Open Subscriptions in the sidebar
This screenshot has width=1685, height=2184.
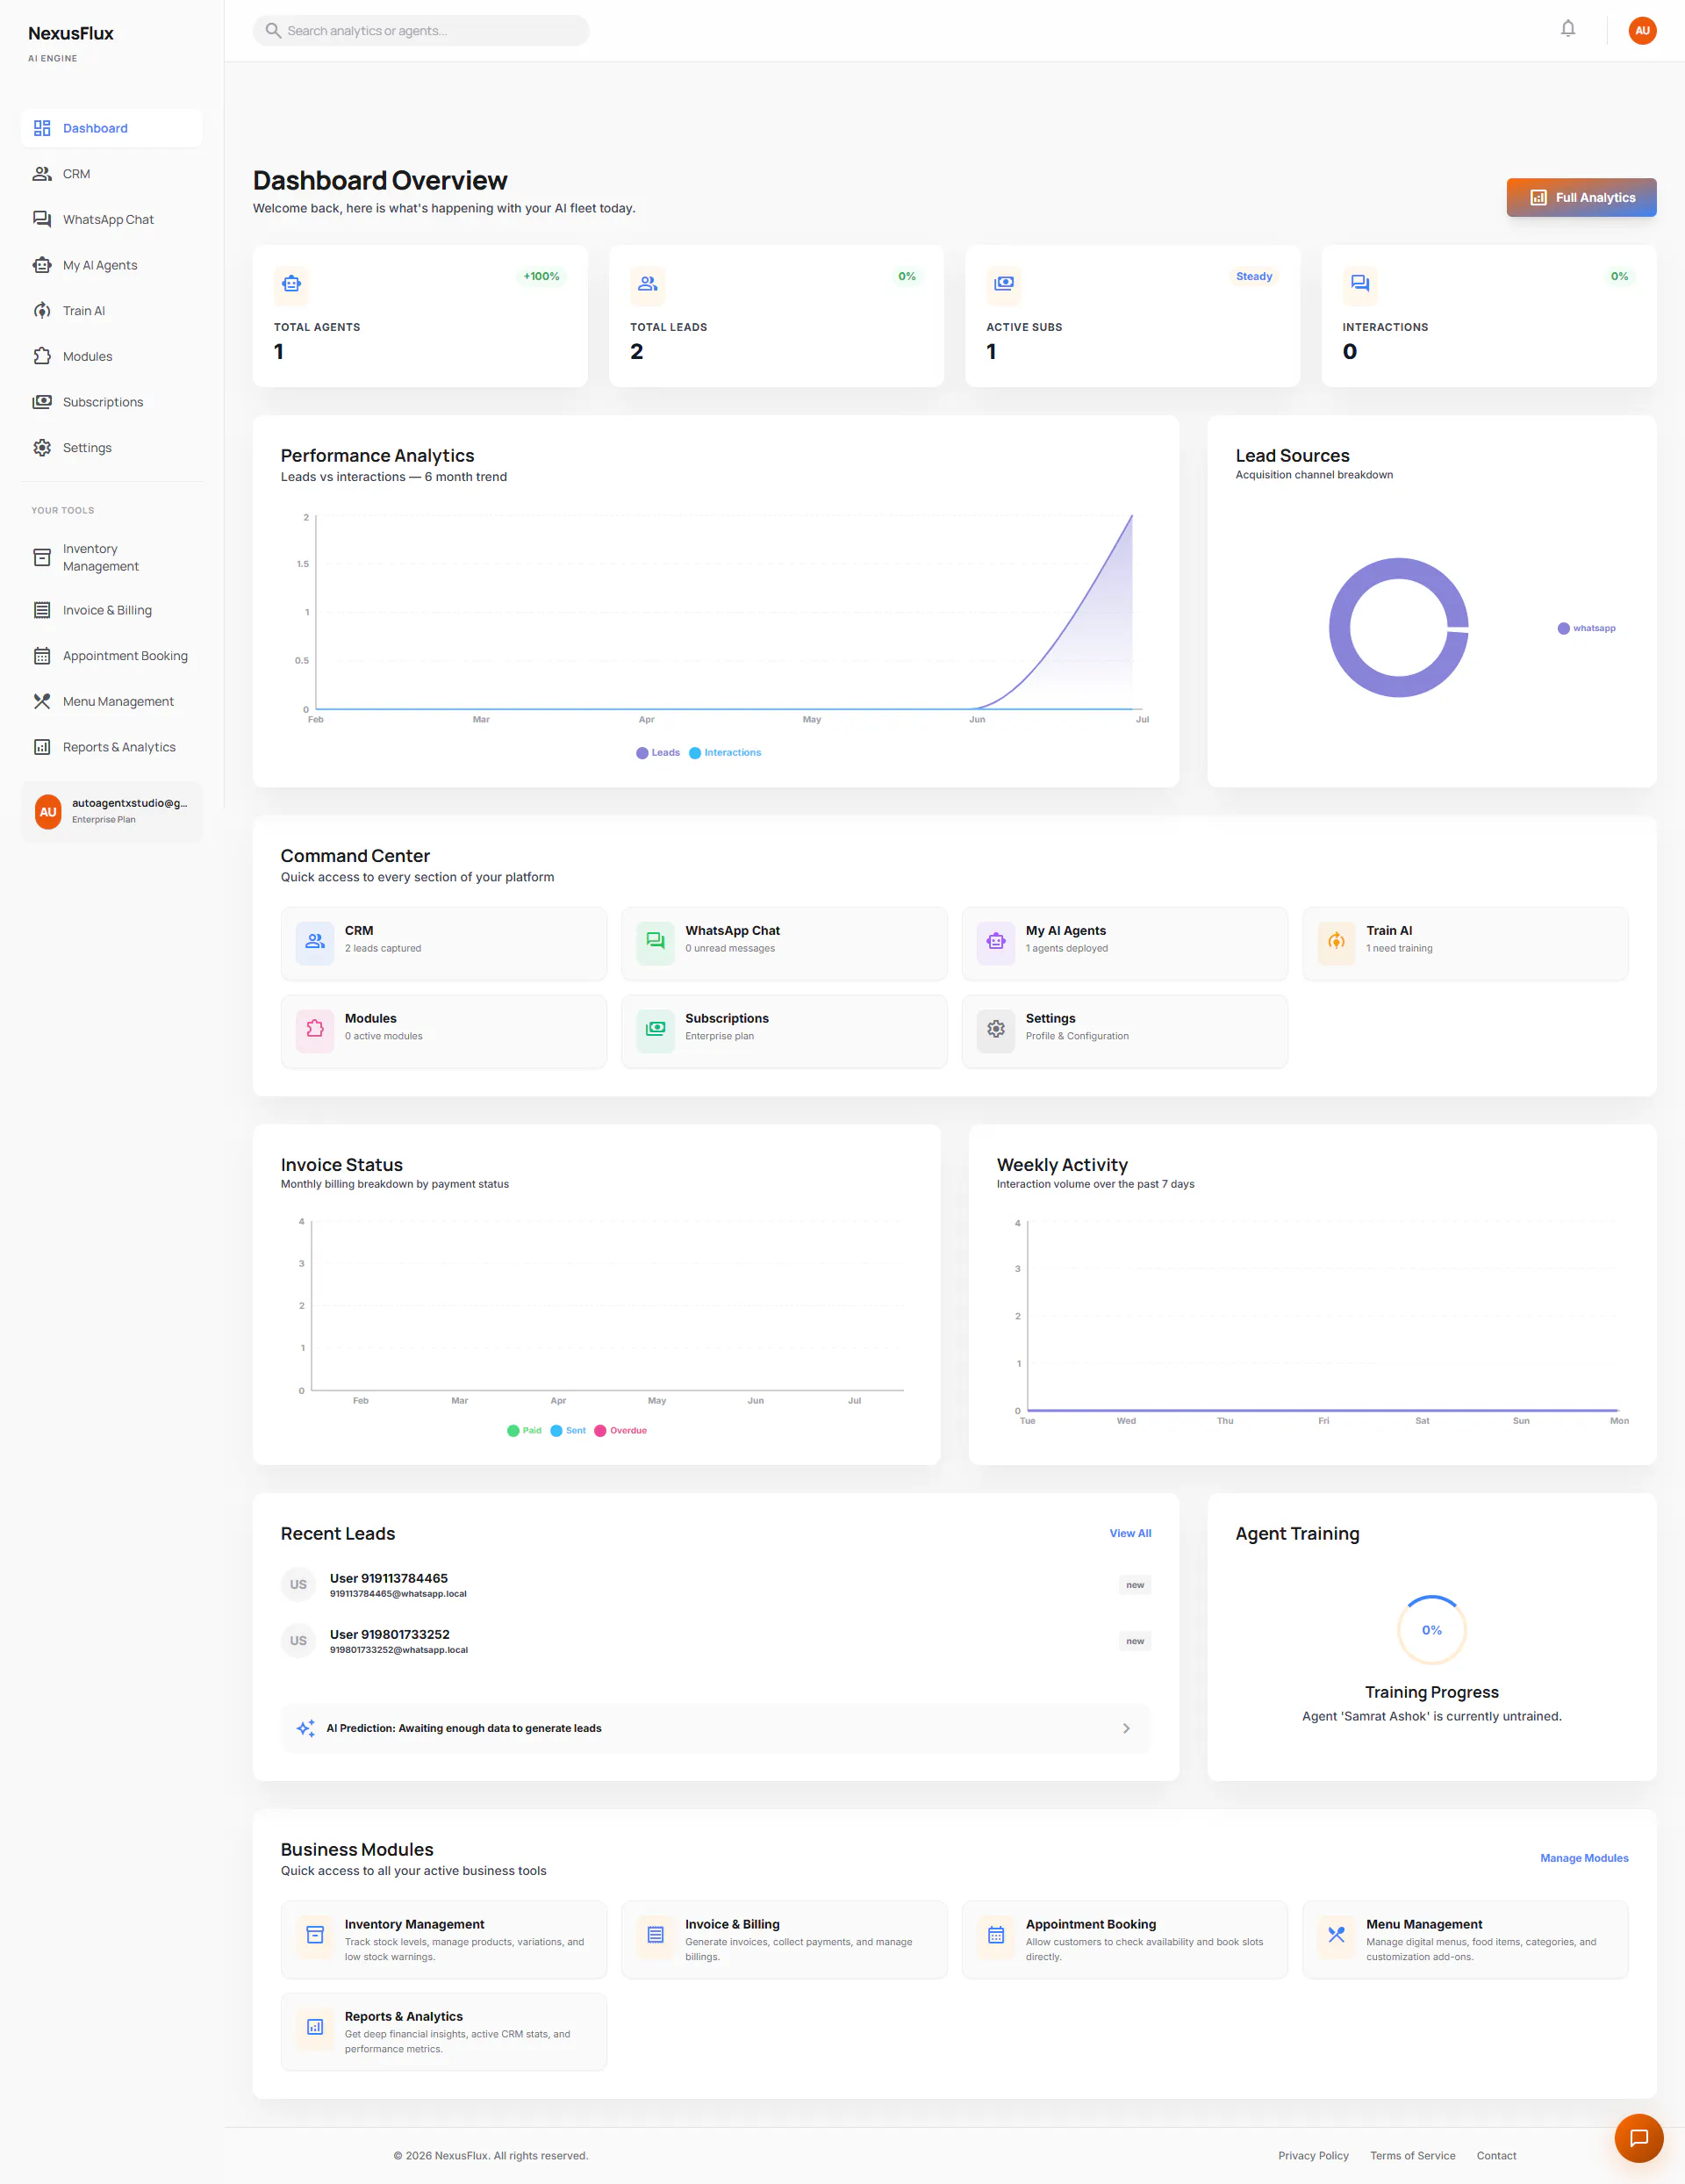point(112,402)
